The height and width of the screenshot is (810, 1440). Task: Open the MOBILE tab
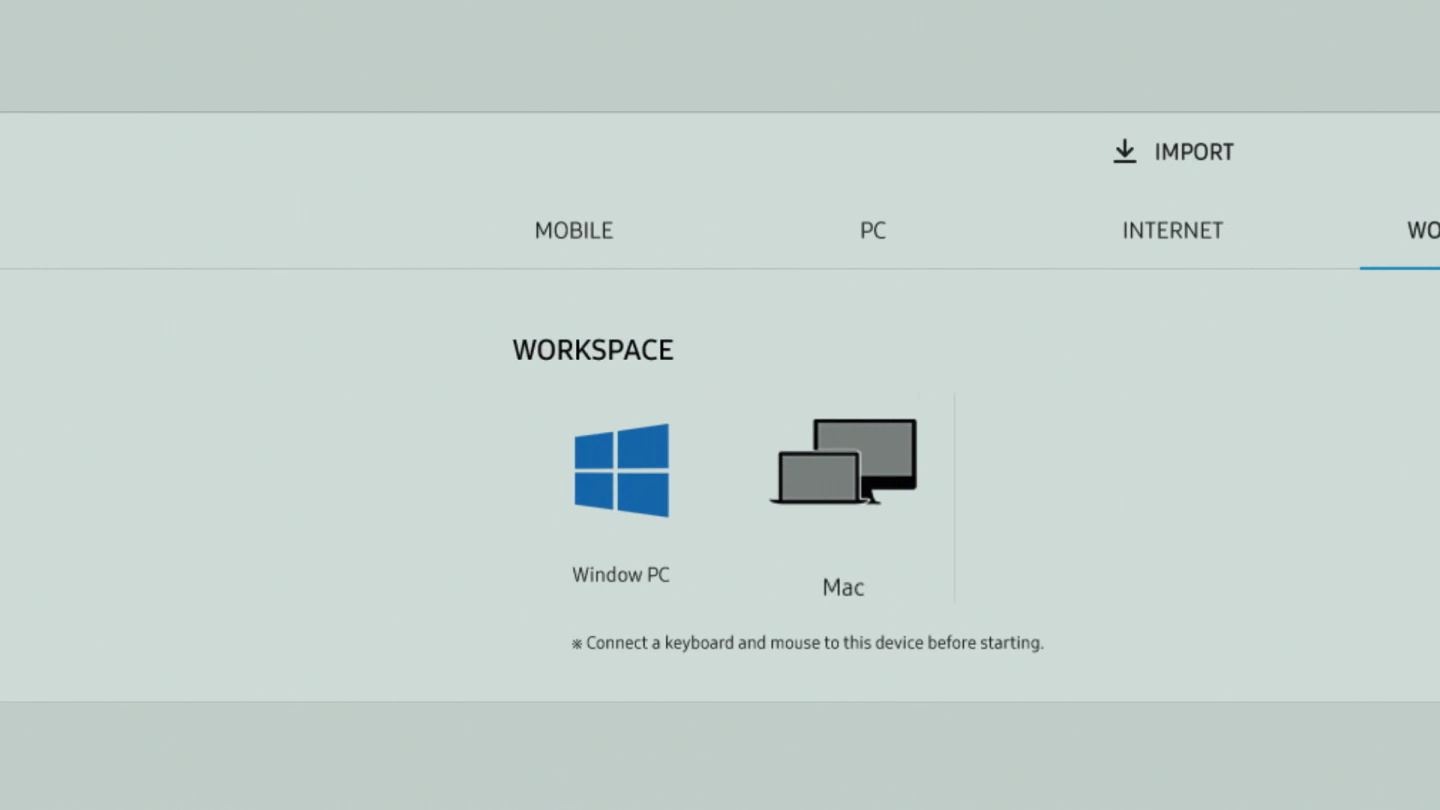point(573,230)
